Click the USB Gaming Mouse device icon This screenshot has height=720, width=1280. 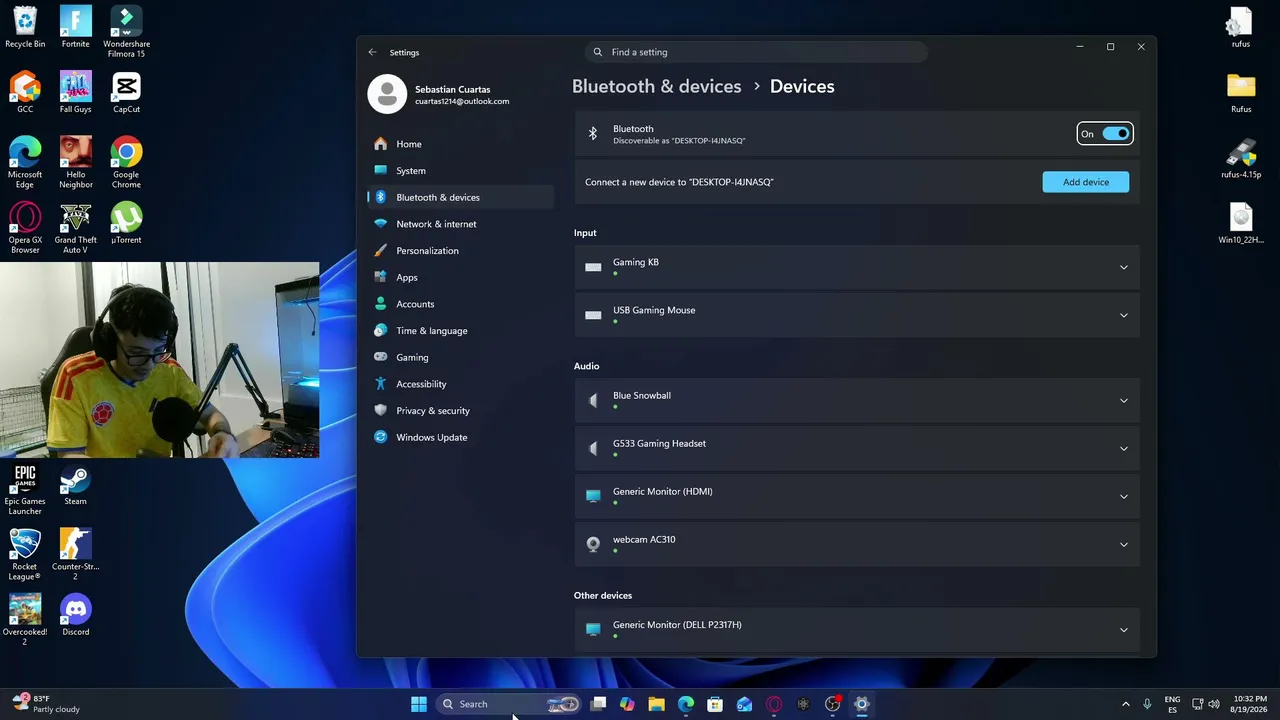coord(593,315)
